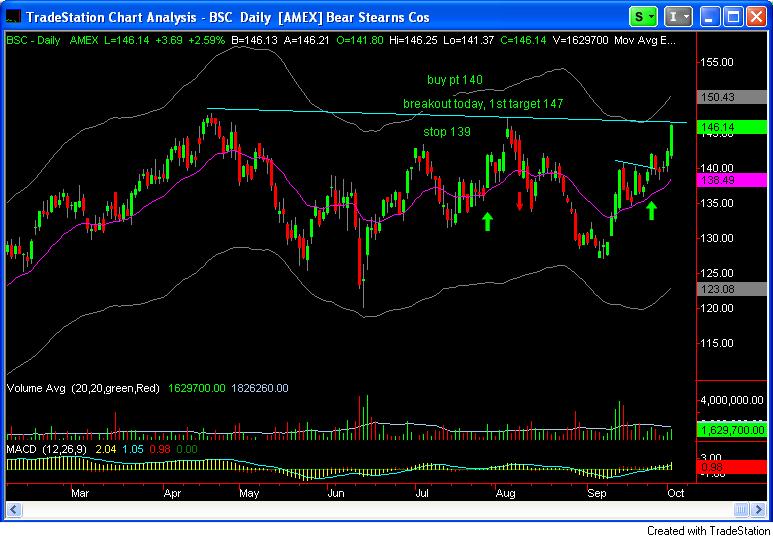Click the TradeStation window icon in title bar

(13, 17)
